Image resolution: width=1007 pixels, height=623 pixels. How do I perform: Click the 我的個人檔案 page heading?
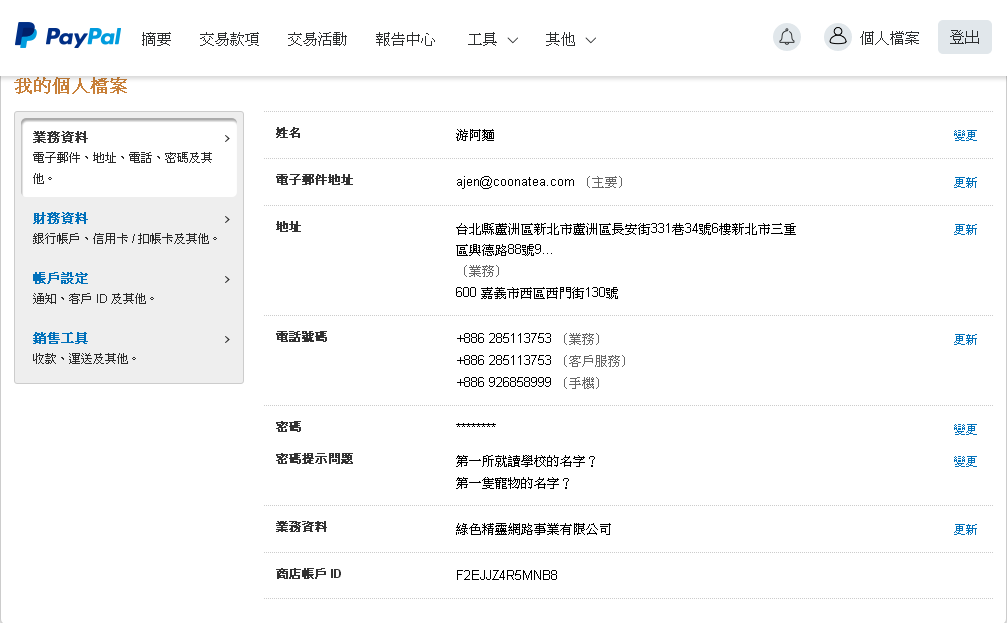71,85
